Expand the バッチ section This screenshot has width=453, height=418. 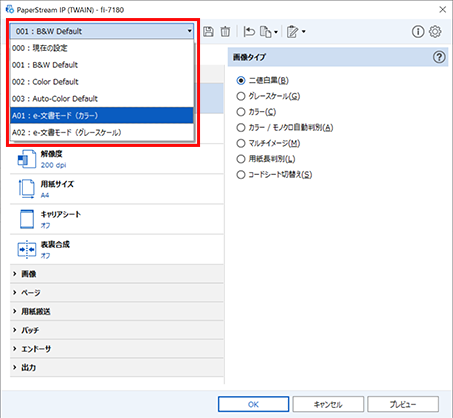pos(117,330)
